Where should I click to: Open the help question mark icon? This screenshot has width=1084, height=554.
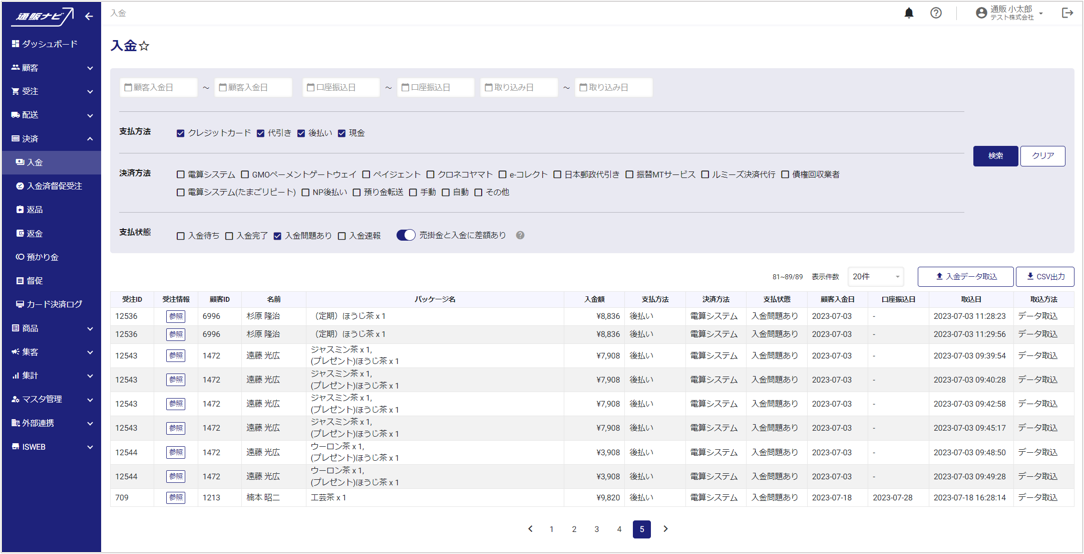[x=936, y=13]
